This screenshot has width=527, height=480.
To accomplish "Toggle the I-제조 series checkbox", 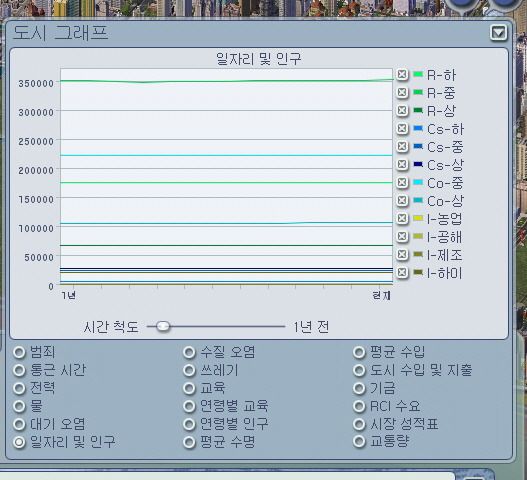I will pos(402,254).
